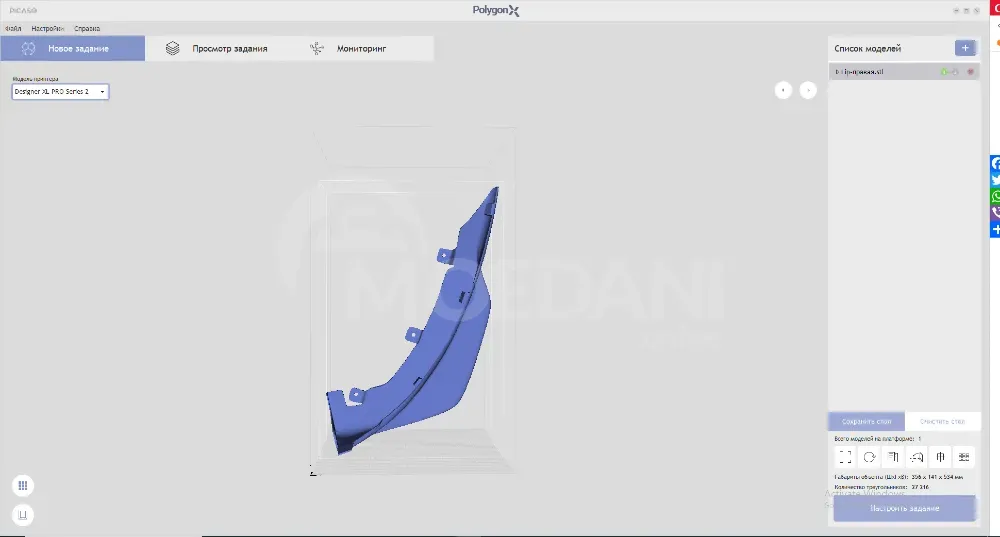This screenshot has height=537, width=1000.
Task: Open the printer model dropdown
Action: [x=60, y=92]
